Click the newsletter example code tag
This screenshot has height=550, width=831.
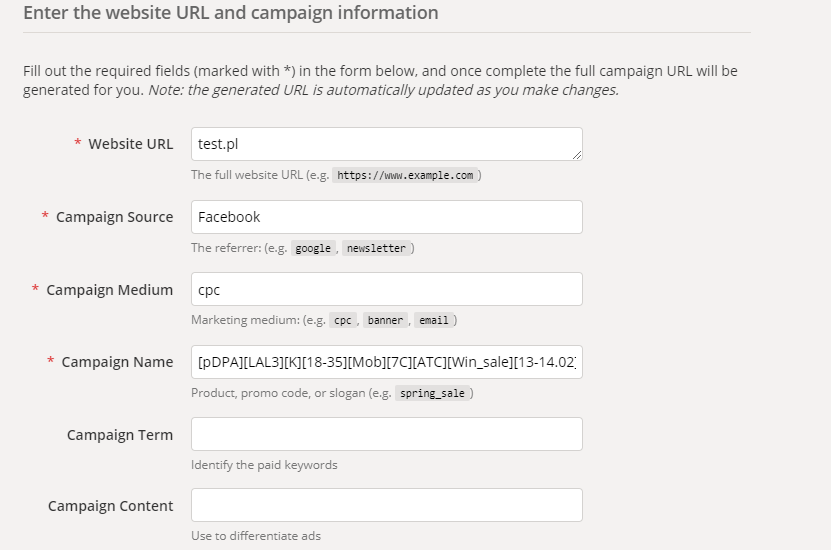(376, 248)
